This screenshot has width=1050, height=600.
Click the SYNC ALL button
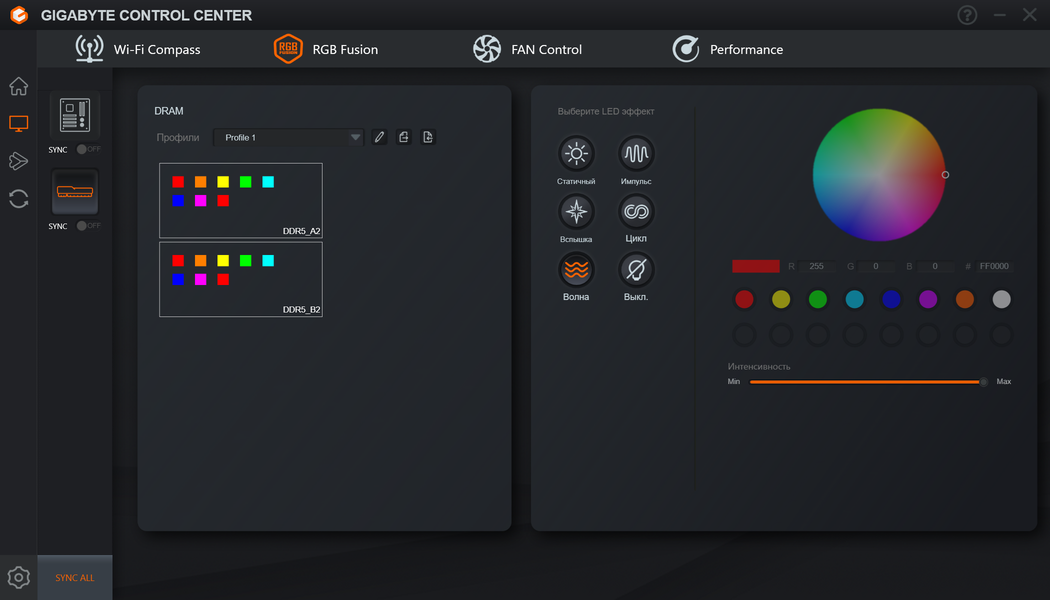[x=75, y=577]
